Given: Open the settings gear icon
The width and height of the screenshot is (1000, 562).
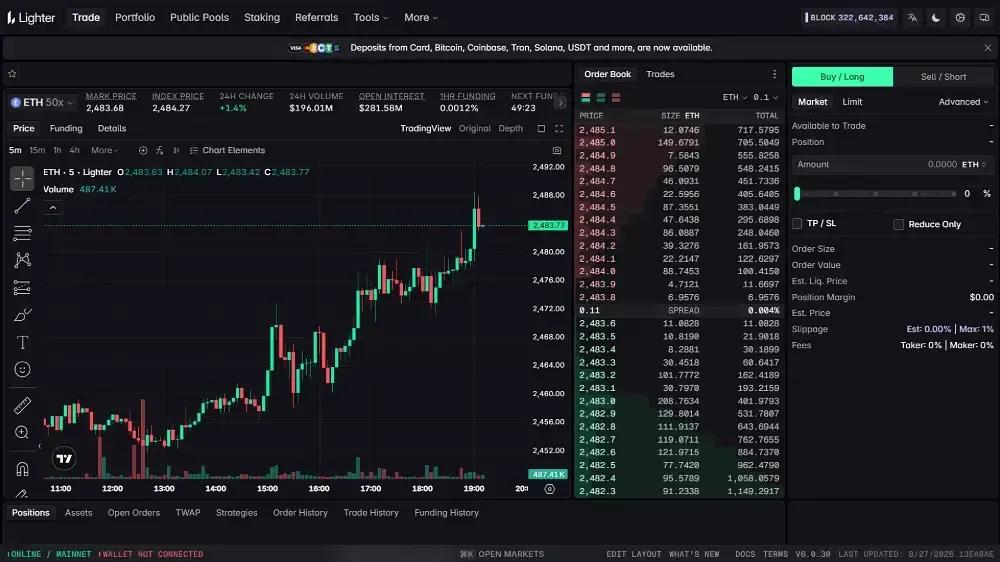Looking at the screenshot, I should coord(960,18).
